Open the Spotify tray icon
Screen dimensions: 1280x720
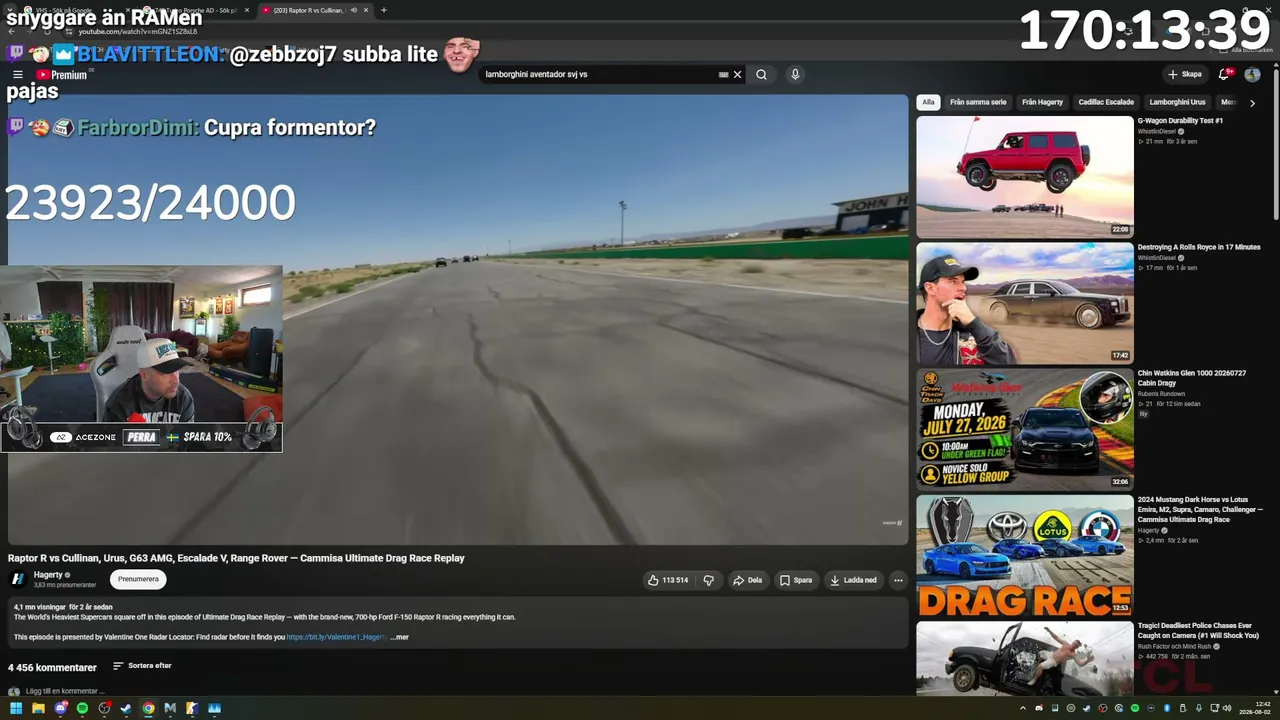(1135, 708)
